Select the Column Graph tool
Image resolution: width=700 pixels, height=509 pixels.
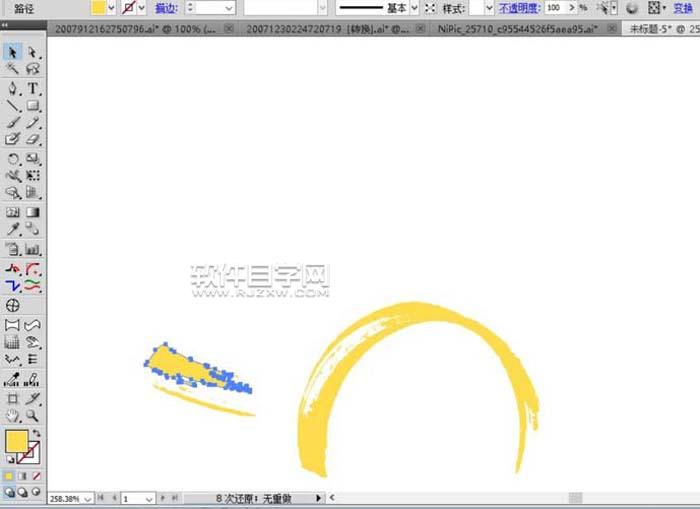coord(32,249)
